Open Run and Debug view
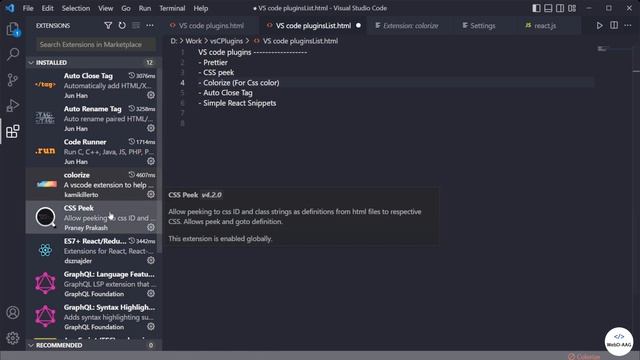Viewport: 640px width, 360px height. (x=13, y=106)
